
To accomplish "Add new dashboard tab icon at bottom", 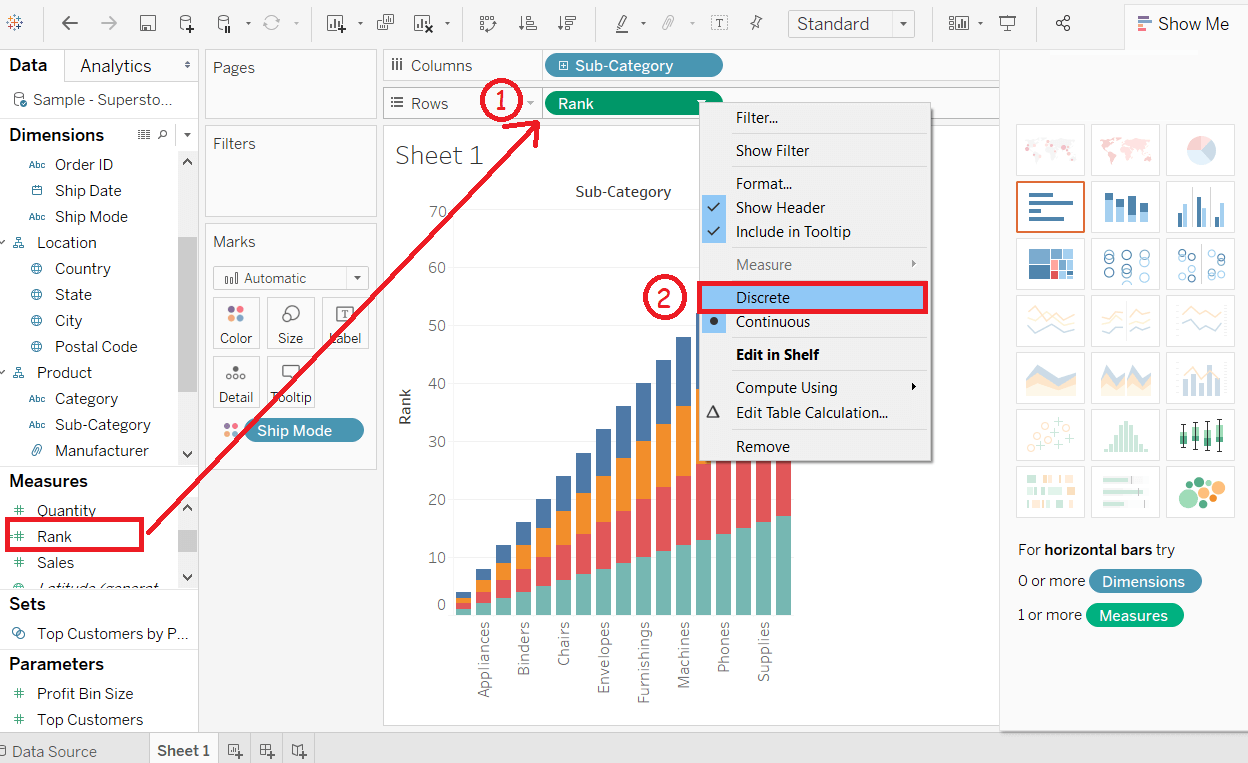I will click(x=267, y=750).
